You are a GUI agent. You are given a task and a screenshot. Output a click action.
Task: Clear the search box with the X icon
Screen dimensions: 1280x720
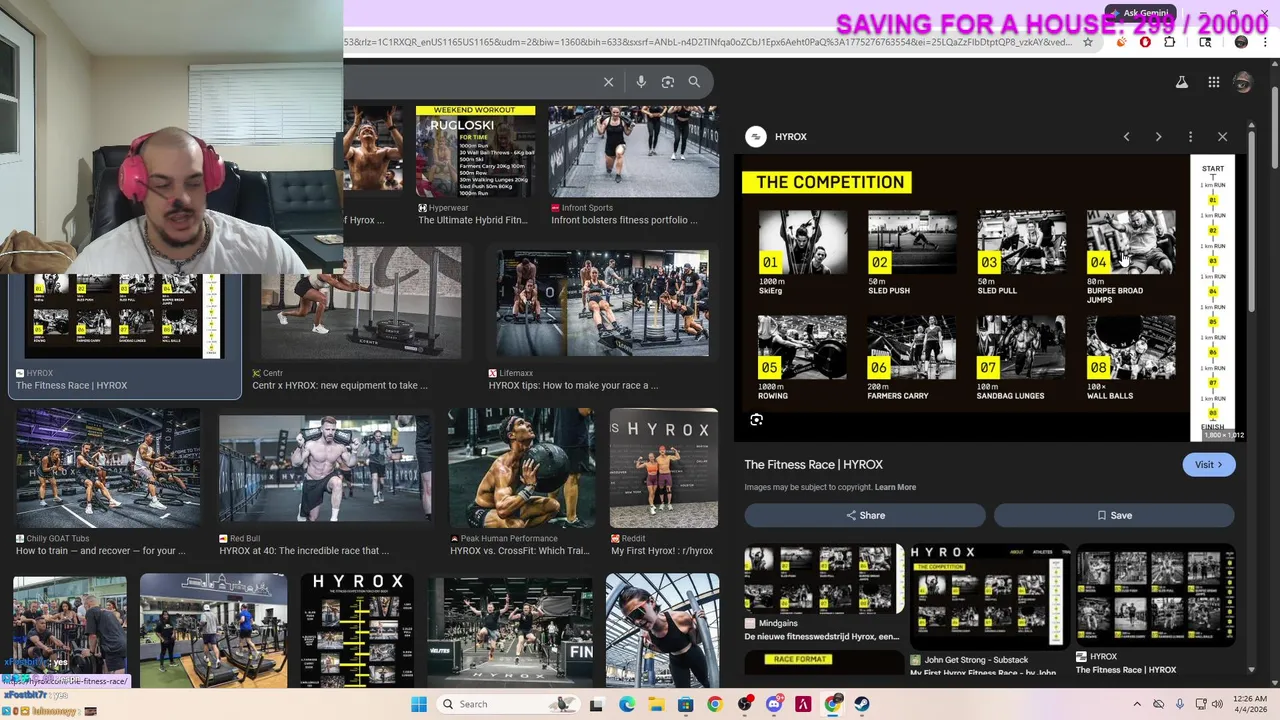click(608, 82)
